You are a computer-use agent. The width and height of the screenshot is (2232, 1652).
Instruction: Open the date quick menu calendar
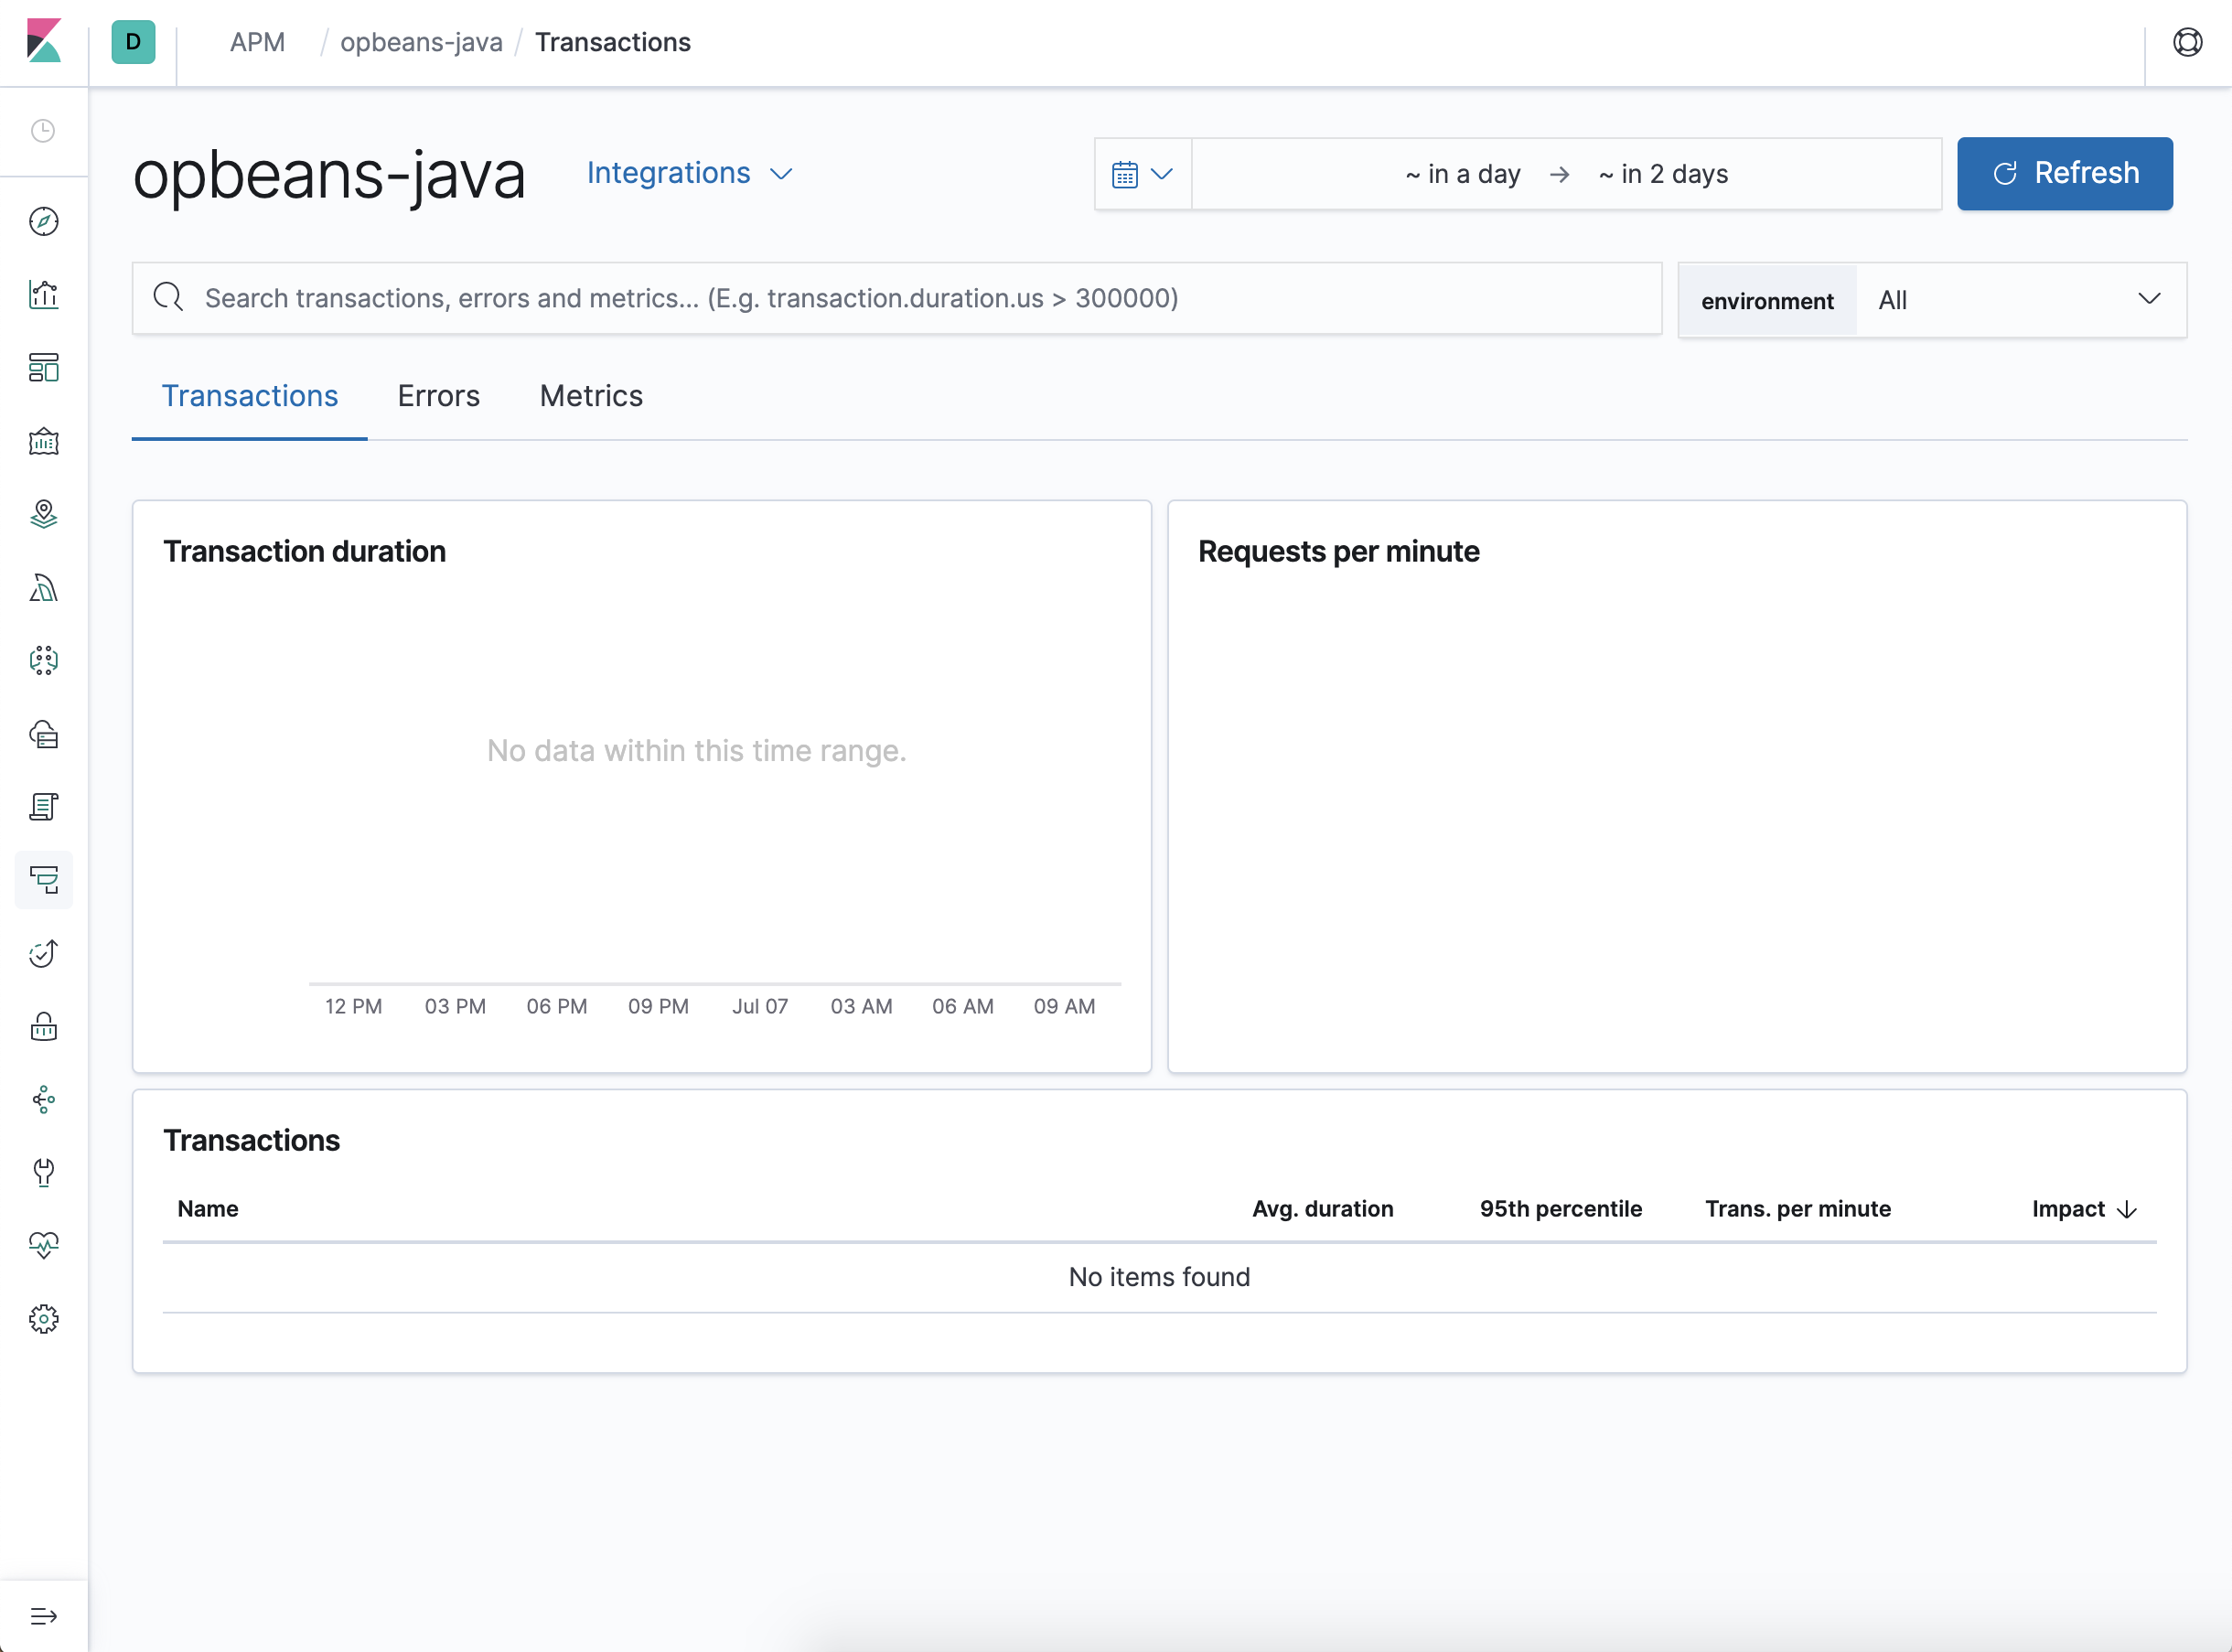click(x=1142, y=174)
